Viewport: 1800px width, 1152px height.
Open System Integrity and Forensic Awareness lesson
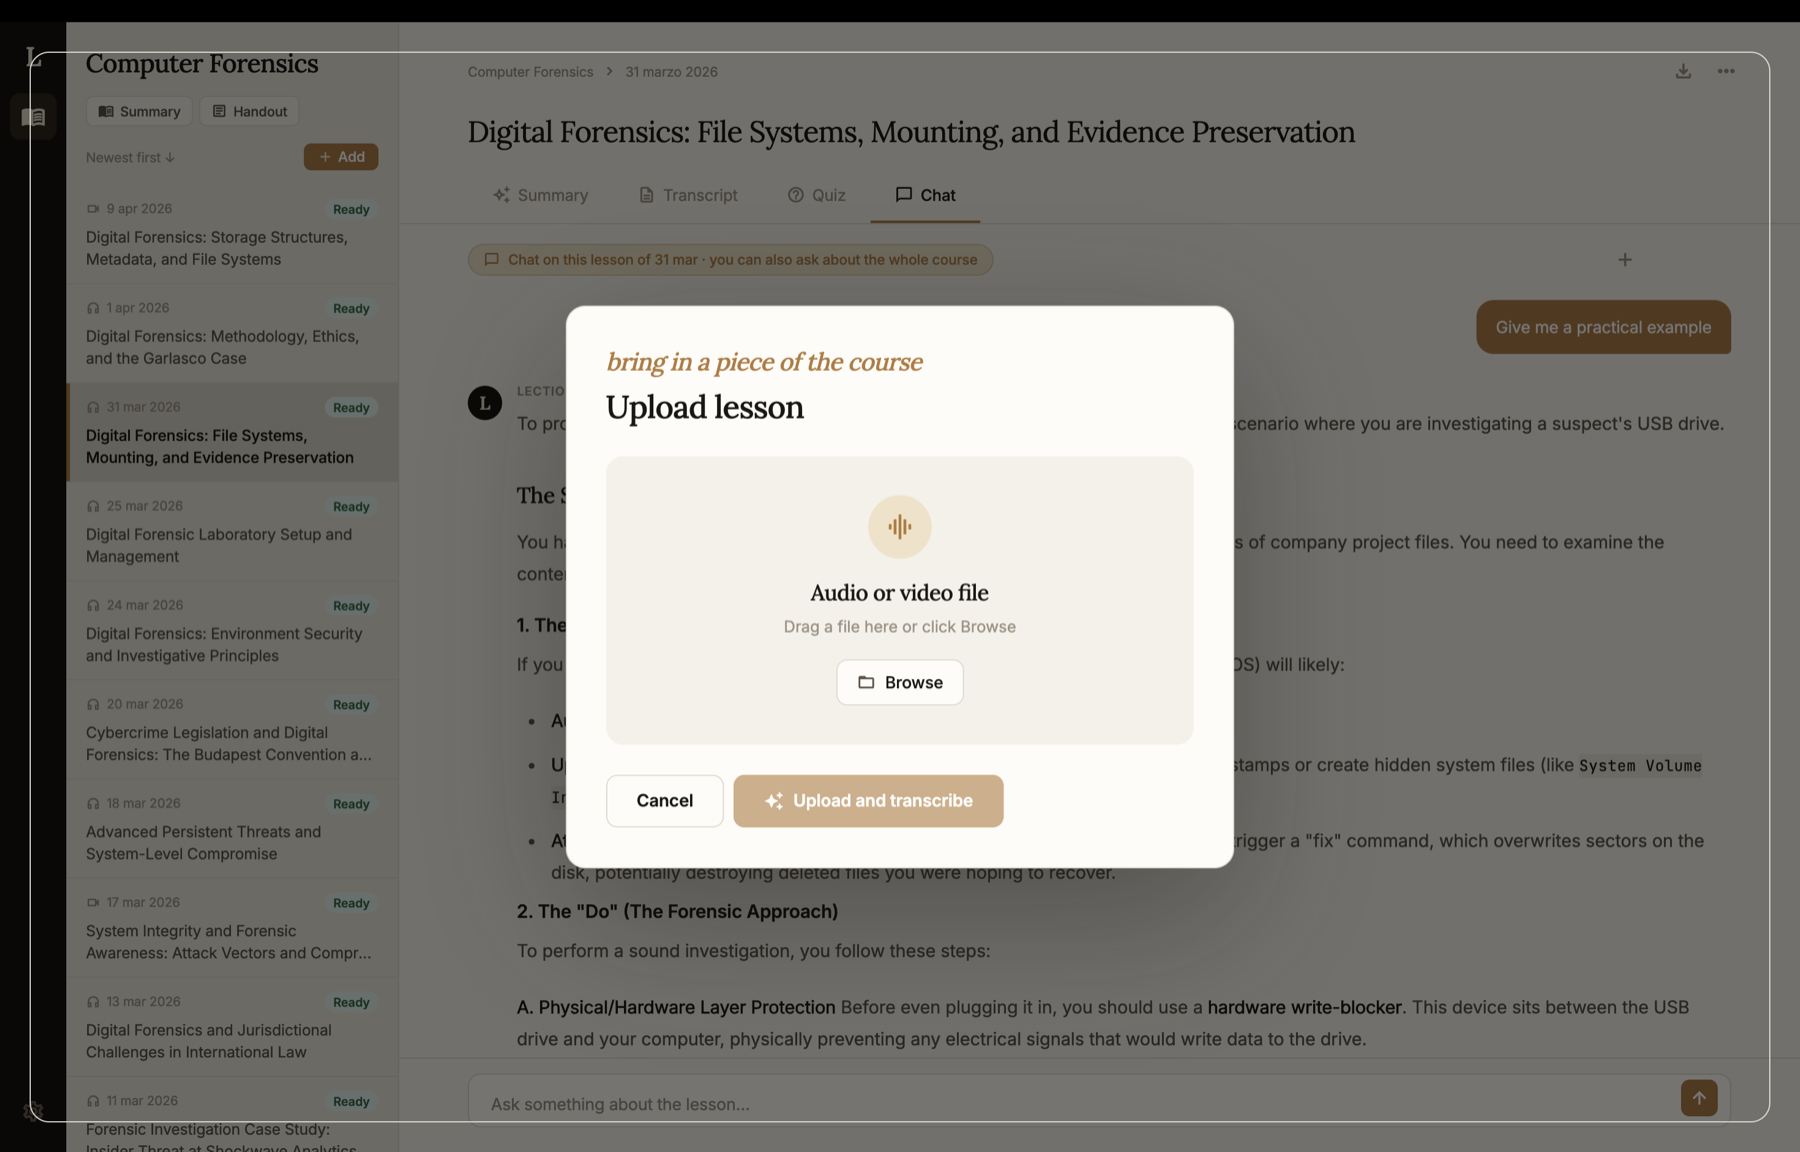pos(232,928)
